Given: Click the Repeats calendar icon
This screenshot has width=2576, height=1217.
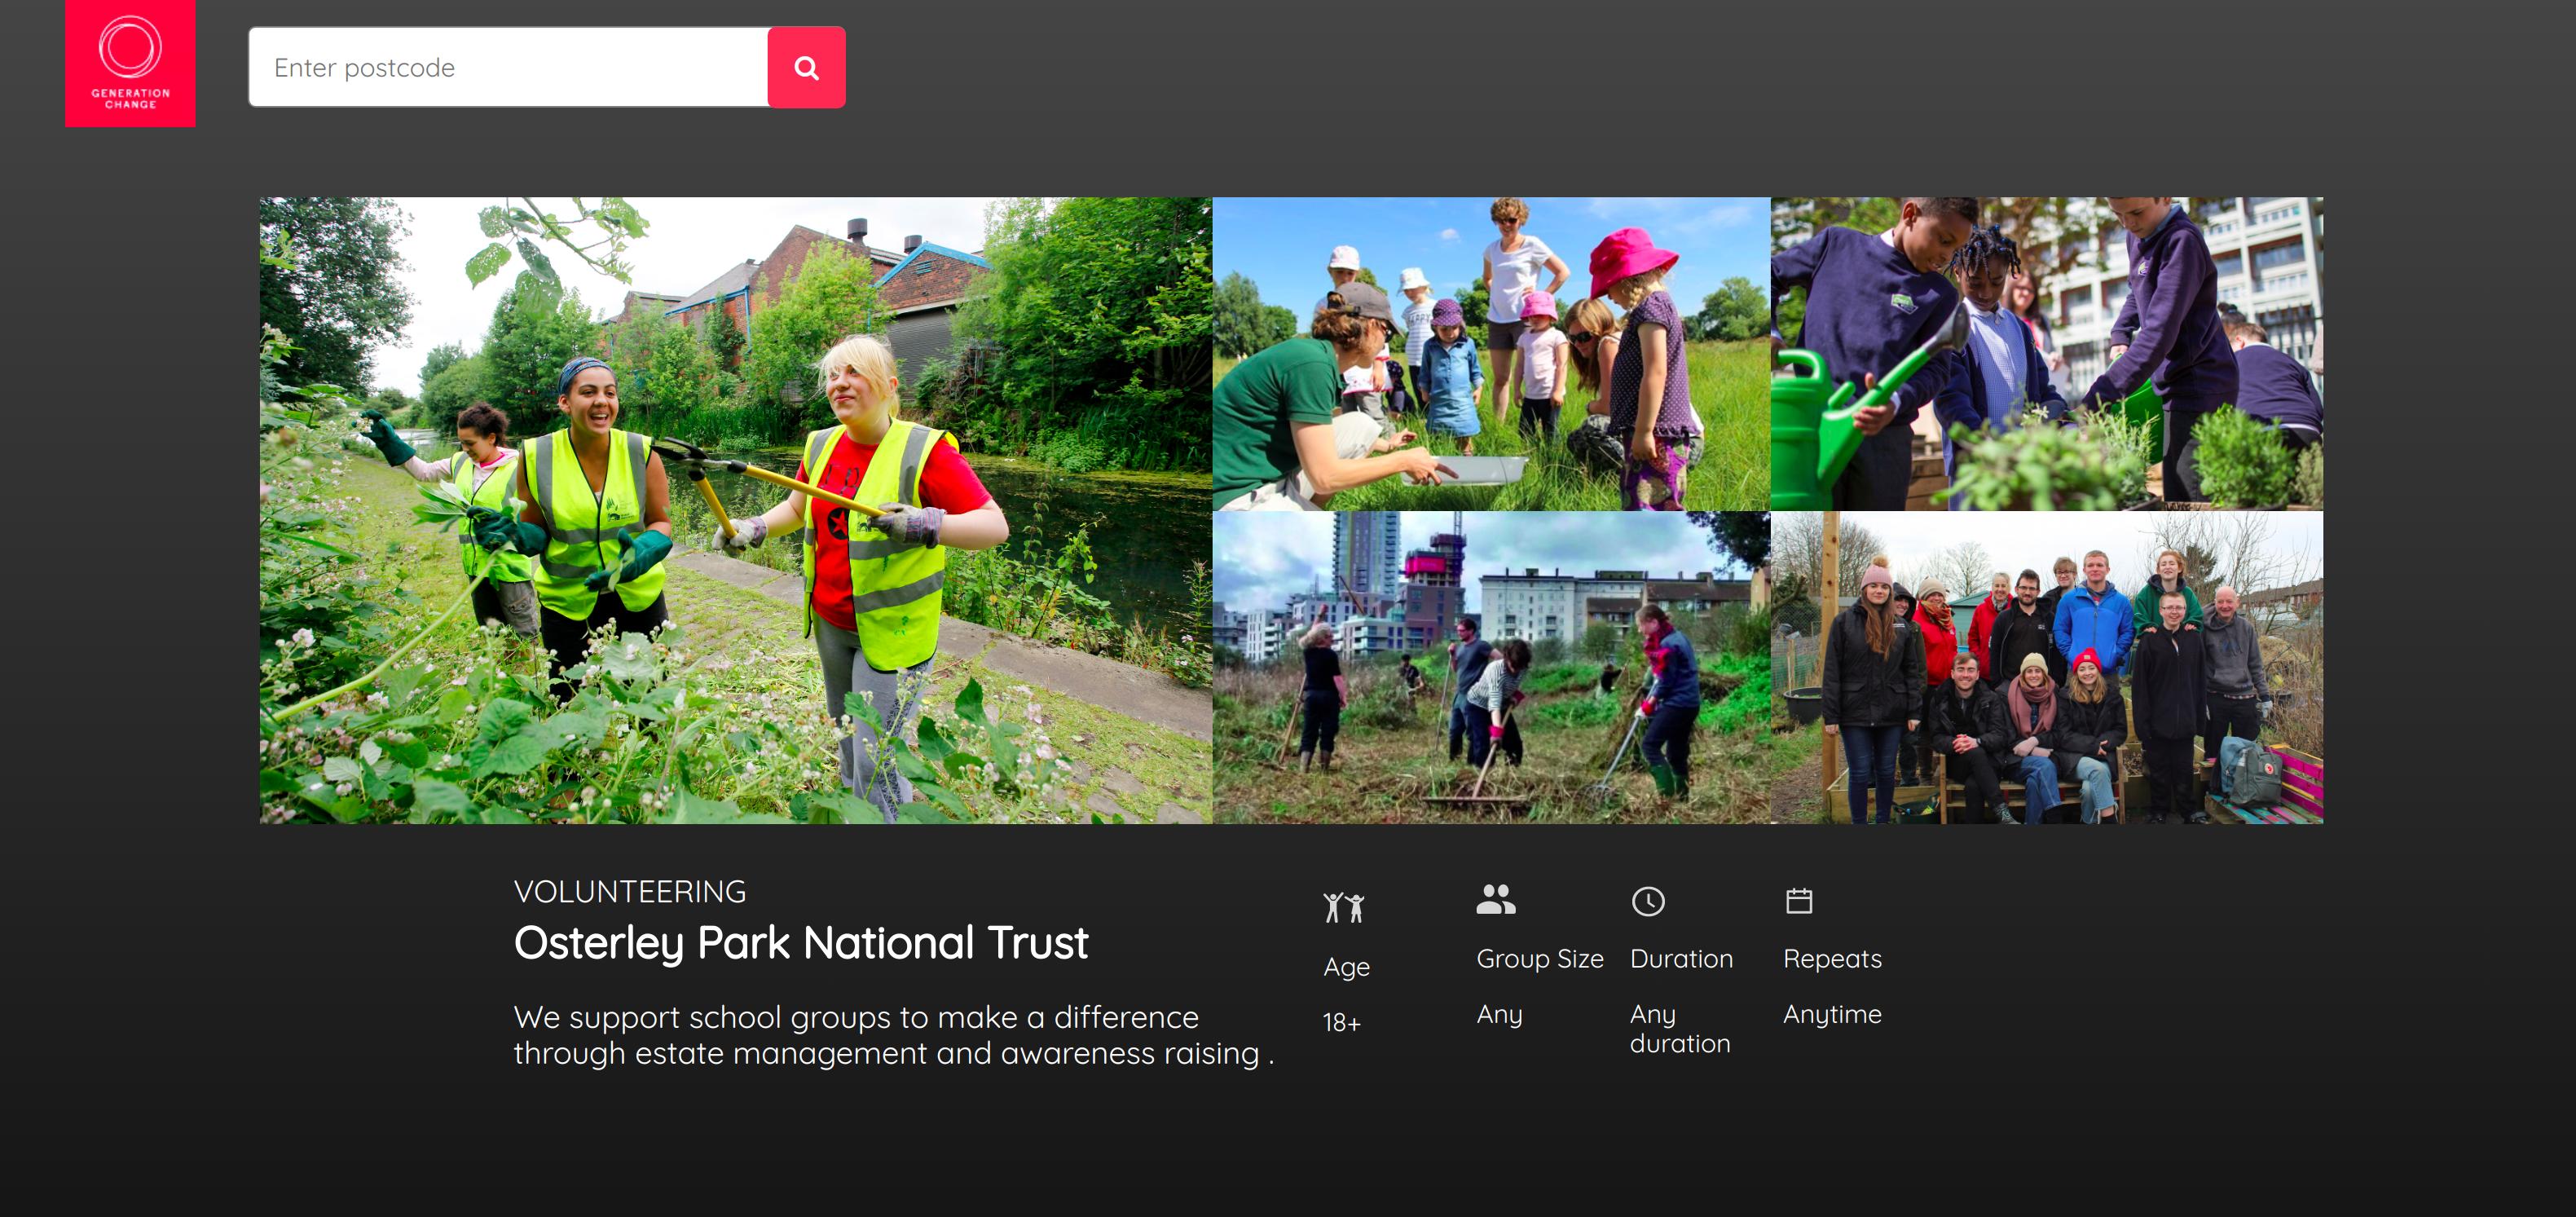Looking at the screenshot, I should point(1798,900).
